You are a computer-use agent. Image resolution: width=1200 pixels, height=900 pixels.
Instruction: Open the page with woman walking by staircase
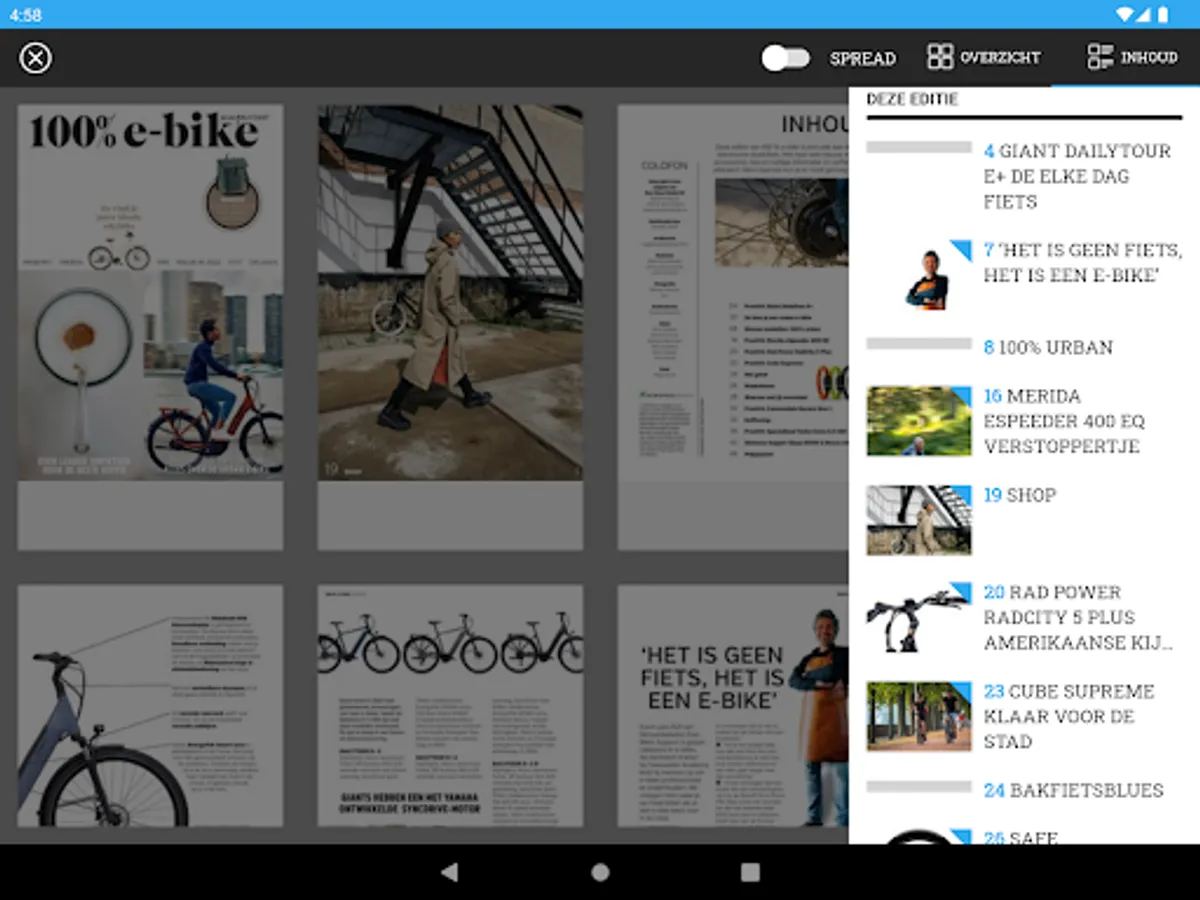[x=450, y=327]
